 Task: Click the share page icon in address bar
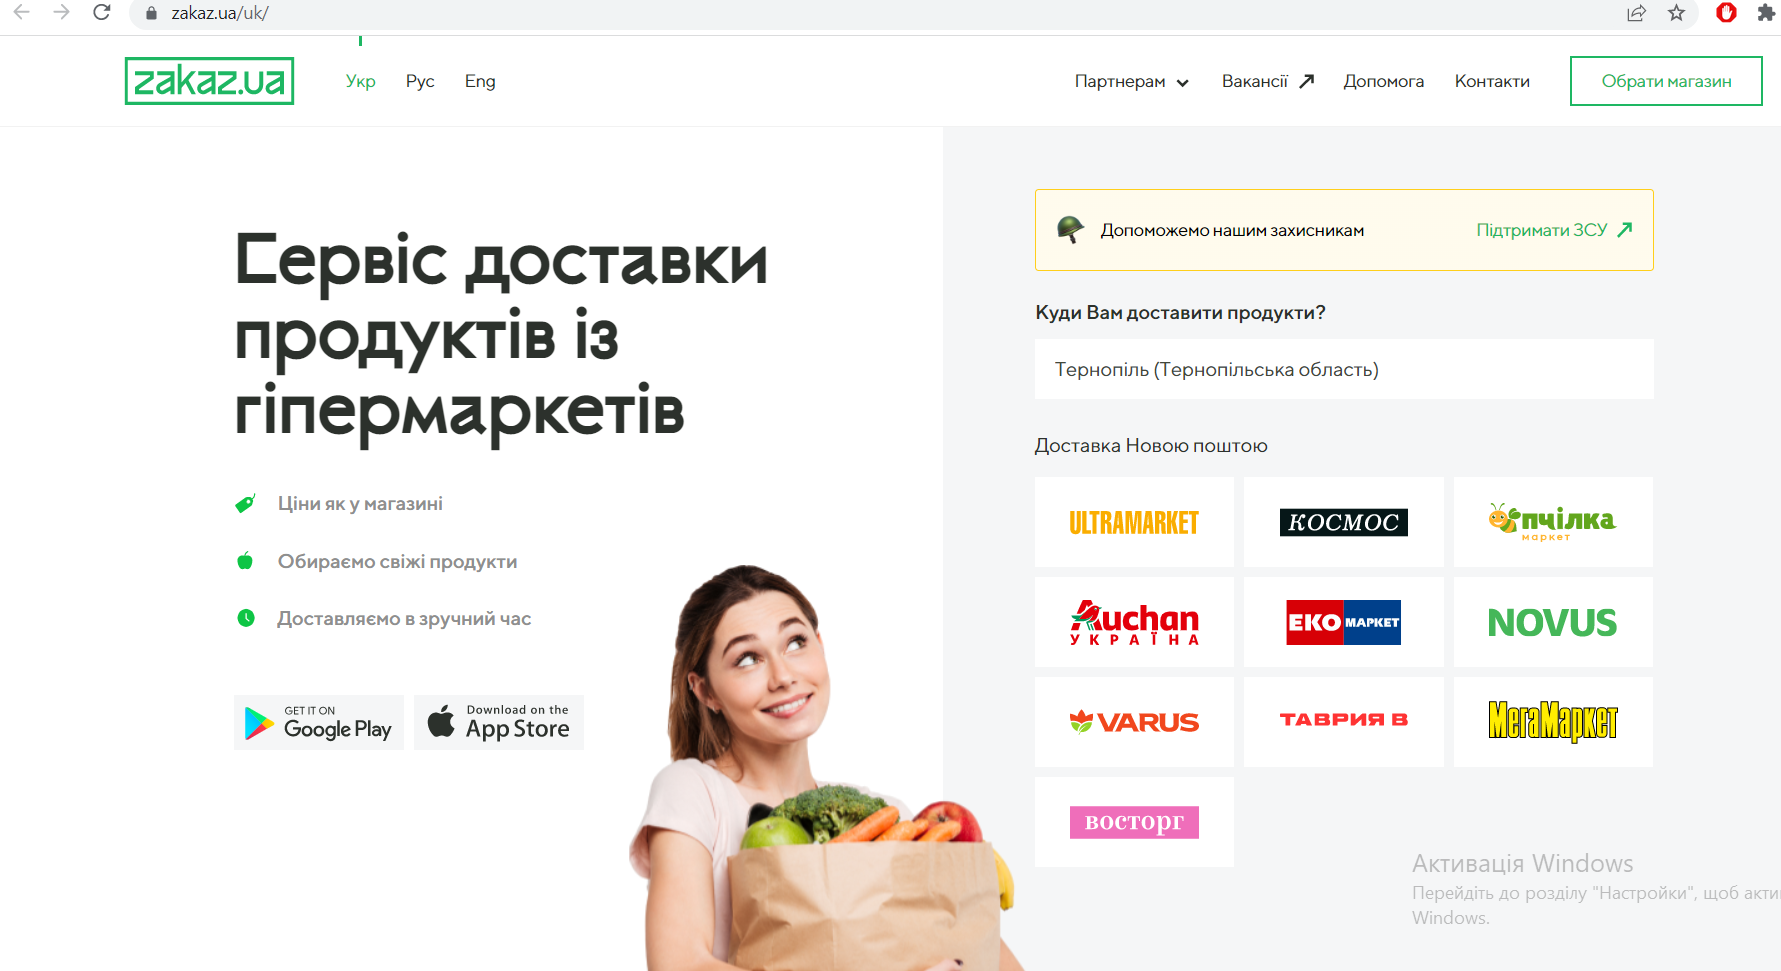1636,13
